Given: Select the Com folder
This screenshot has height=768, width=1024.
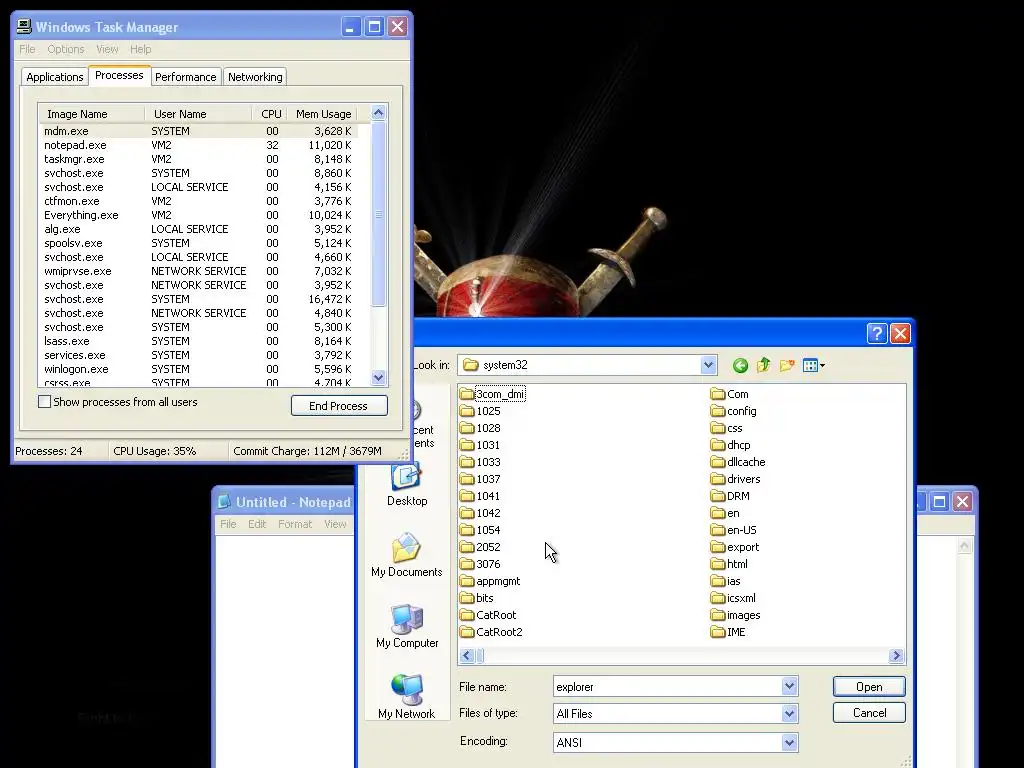Looking at the screenshot, I should [x=729, y=394].
